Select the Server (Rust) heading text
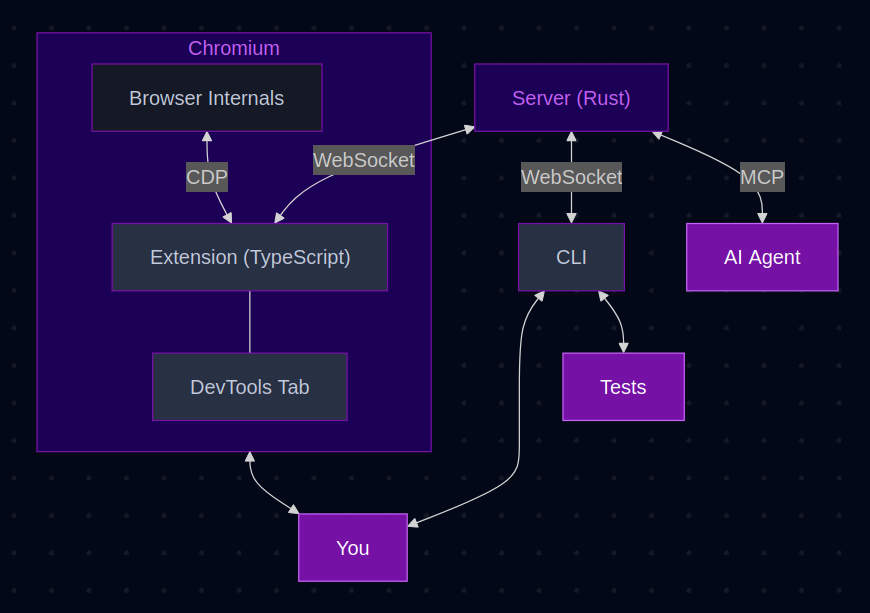Image resolution: width=870 pixels, height=613 pixels. (x=571, y=98)
